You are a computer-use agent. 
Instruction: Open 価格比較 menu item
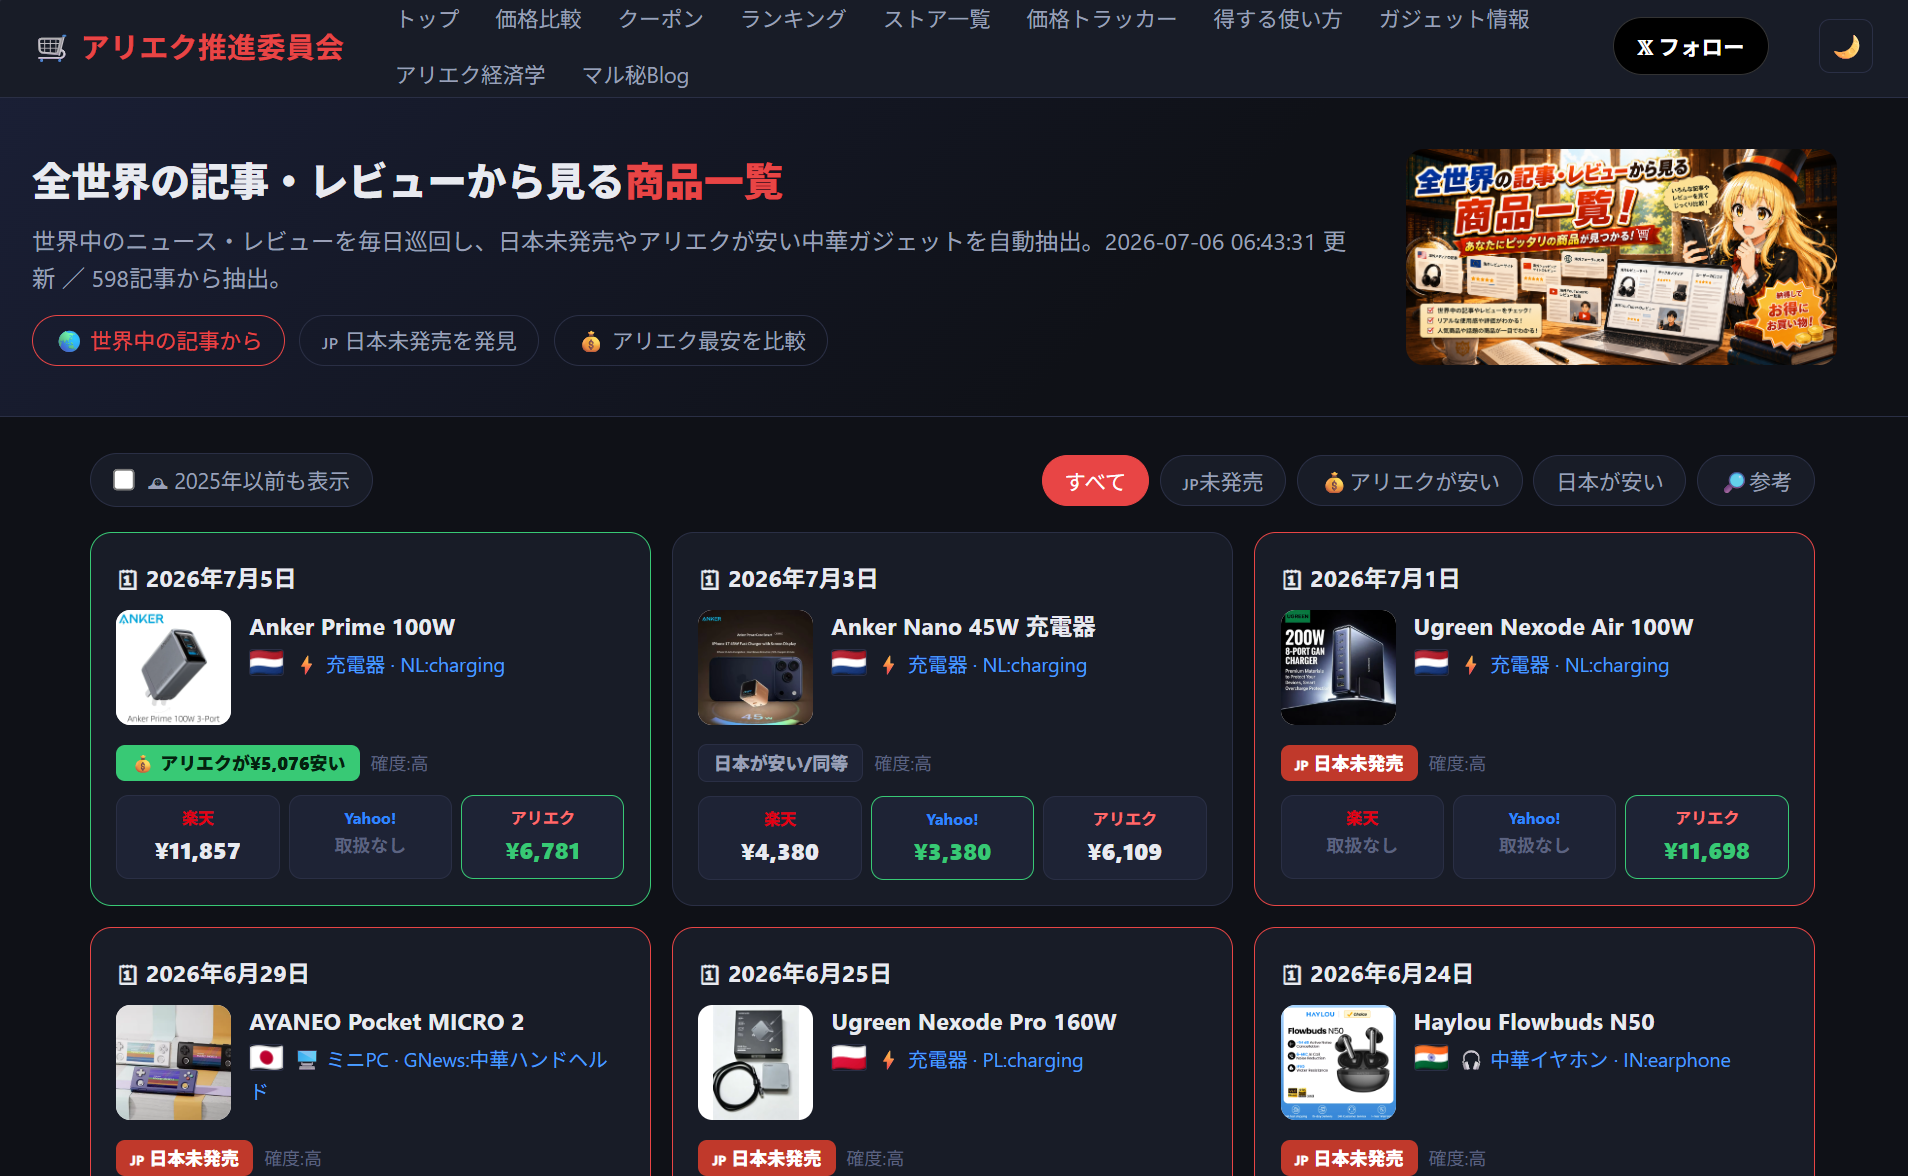click(x=538, y=19)
